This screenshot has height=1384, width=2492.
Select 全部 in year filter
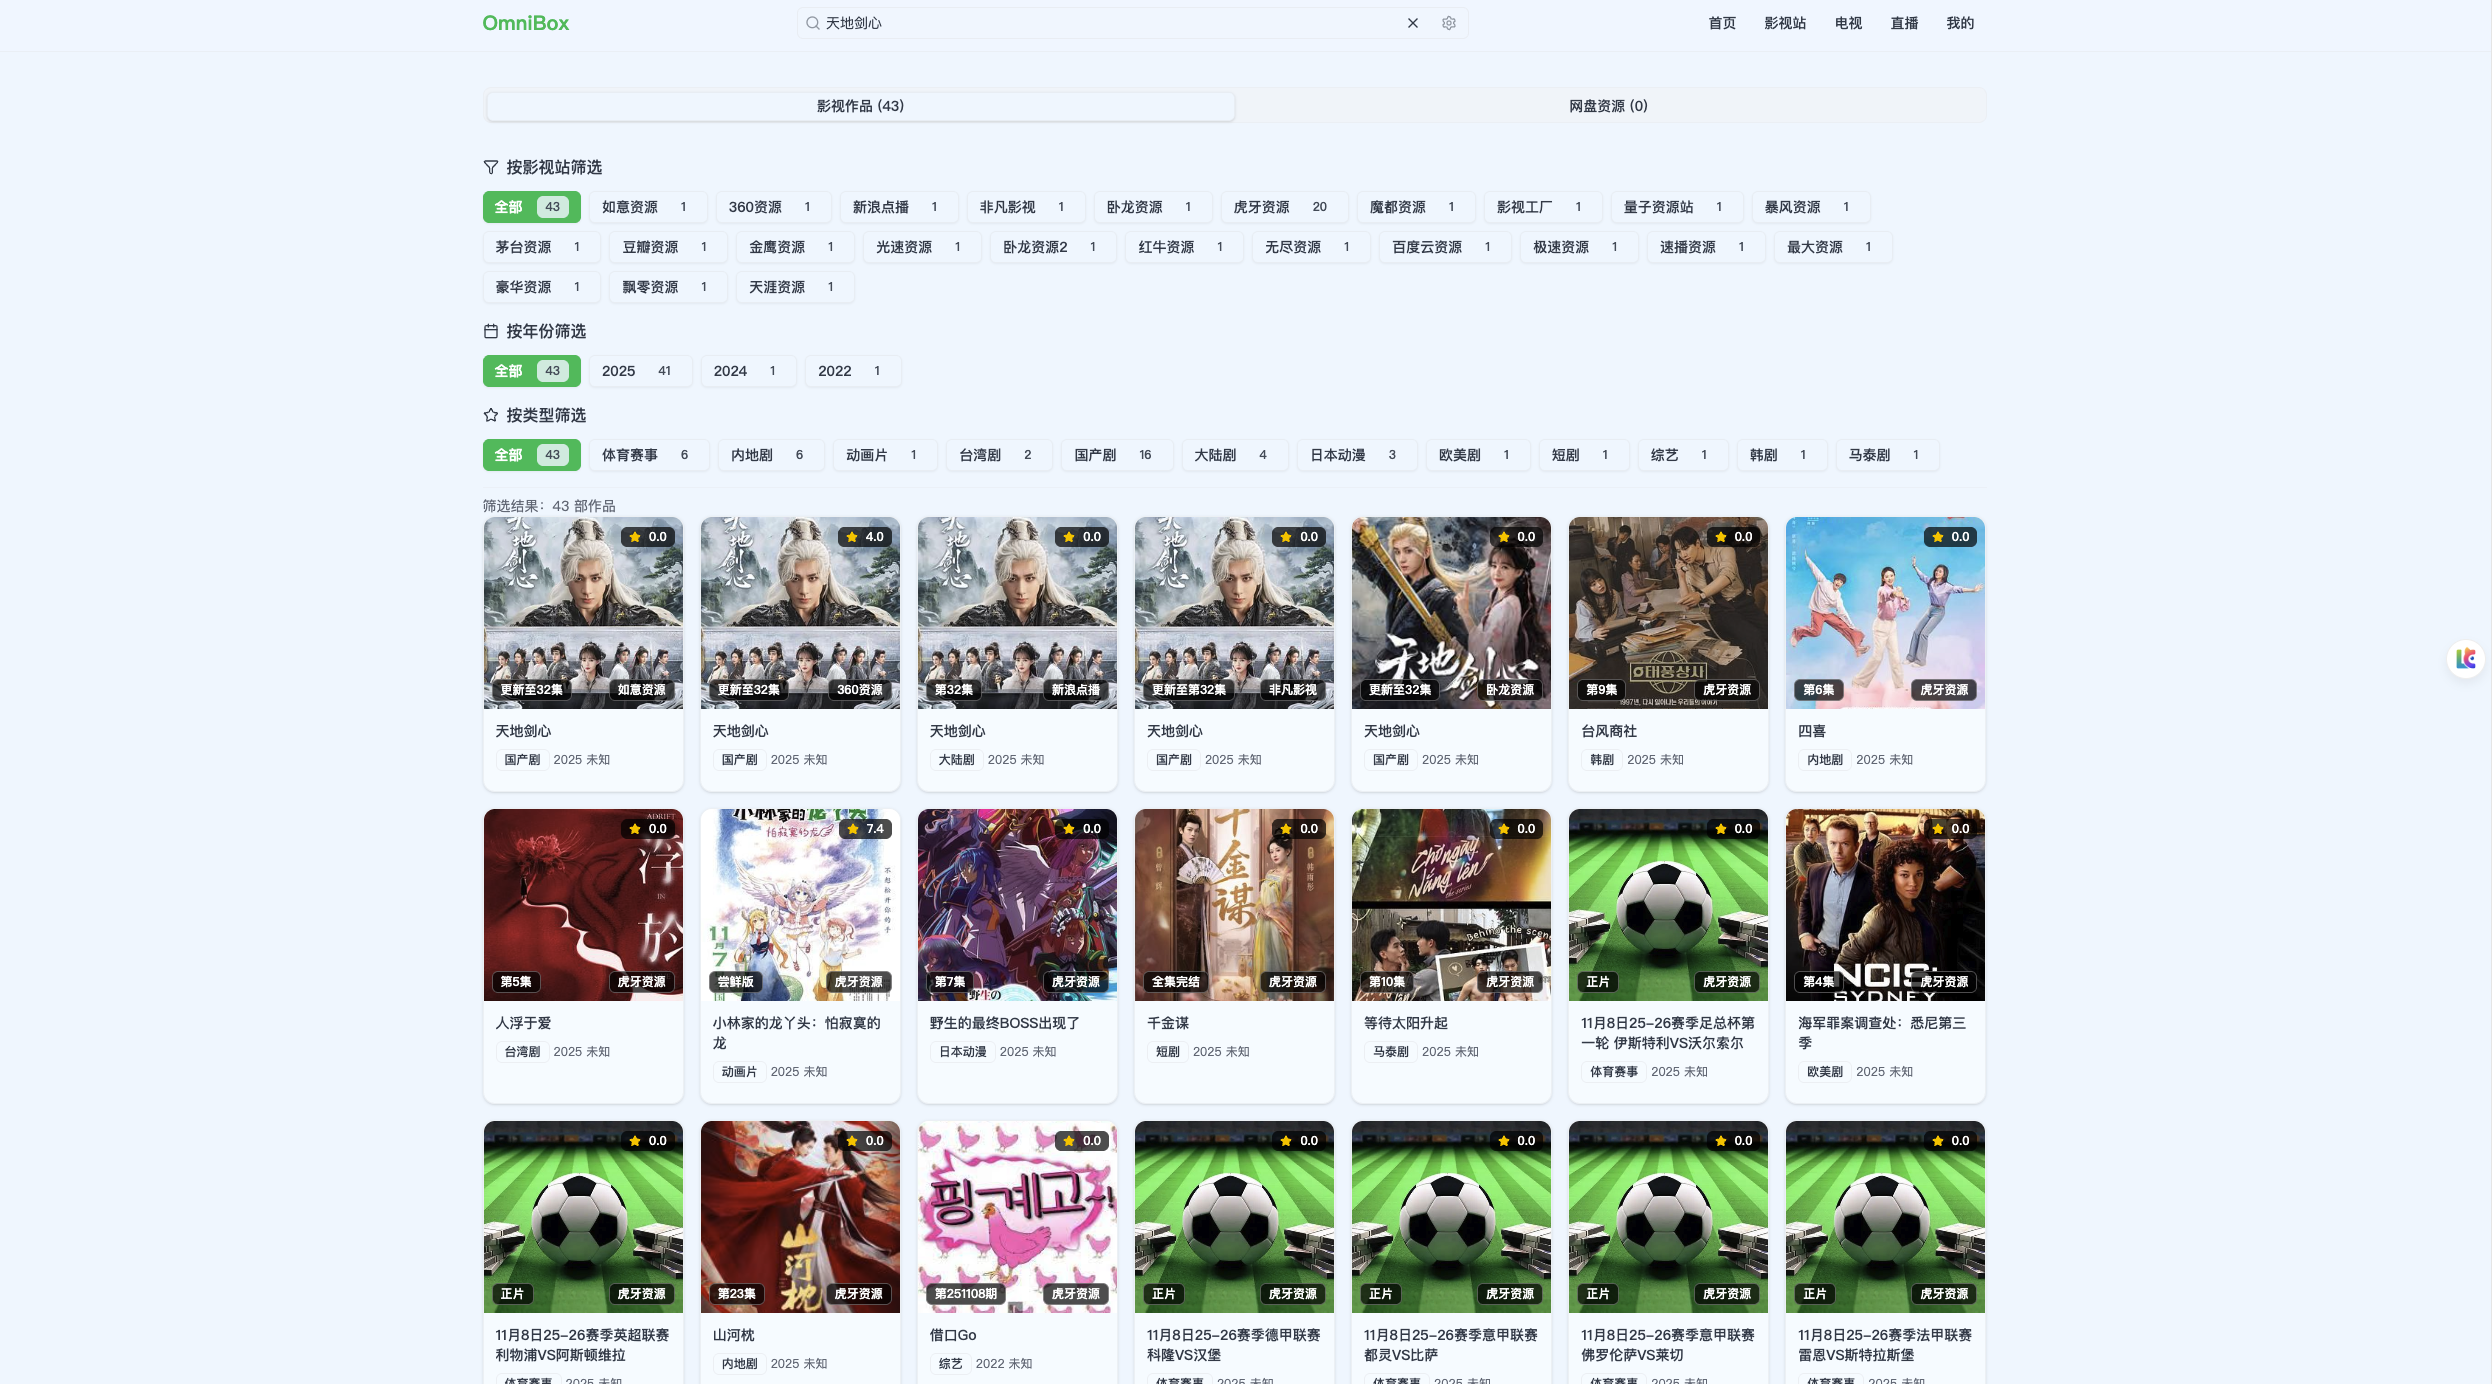click(531, 371)
